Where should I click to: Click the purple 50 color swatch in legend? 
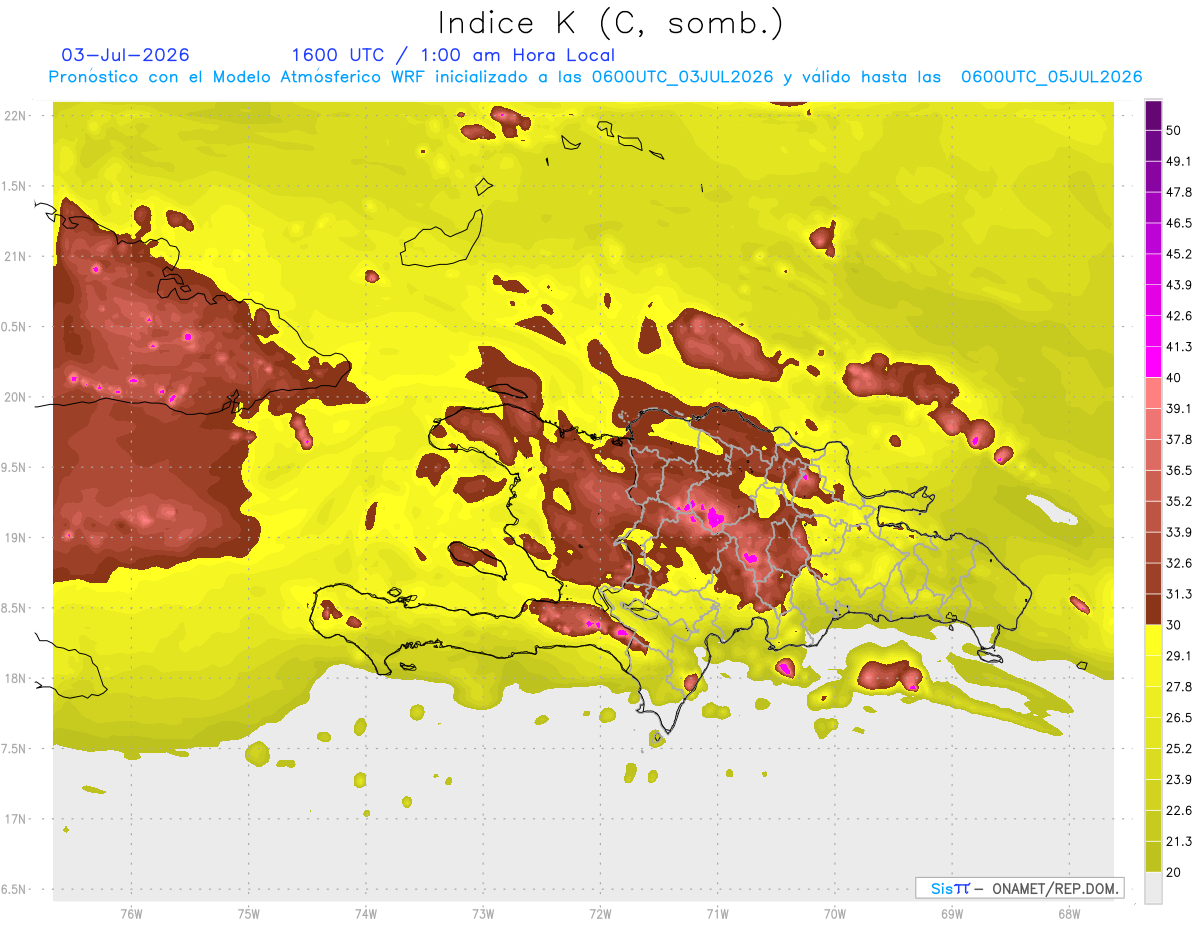(x=1153, y=117)
